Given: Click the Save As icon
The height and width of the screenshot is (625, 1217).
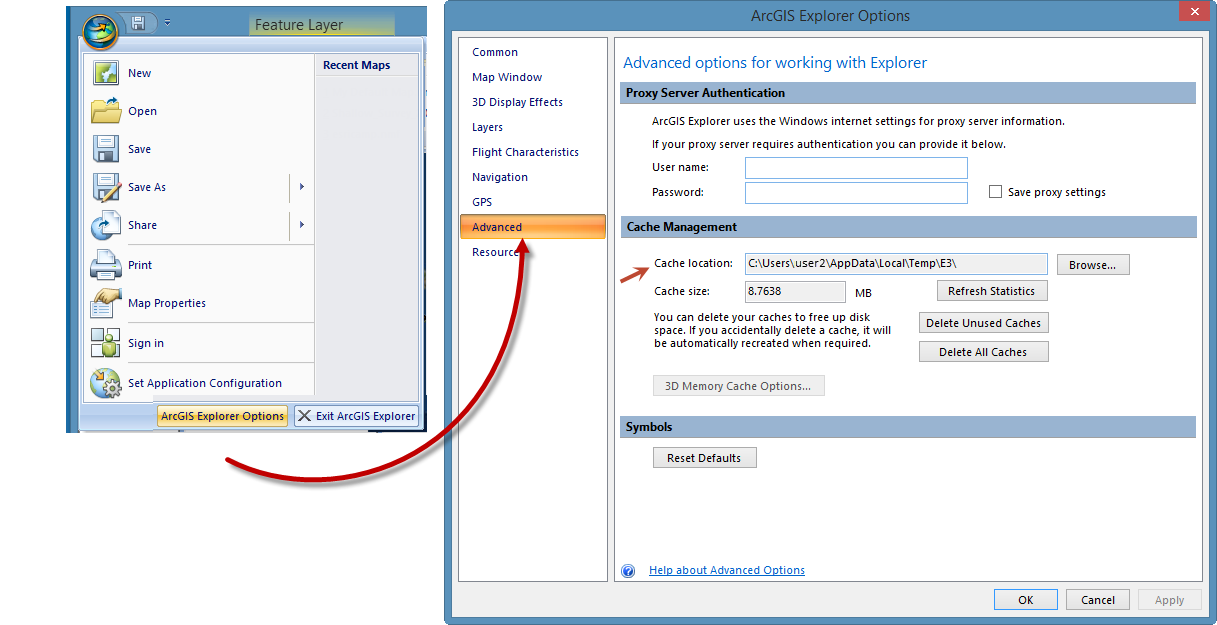Looking at the screenshot, I should tap(106, 187).
